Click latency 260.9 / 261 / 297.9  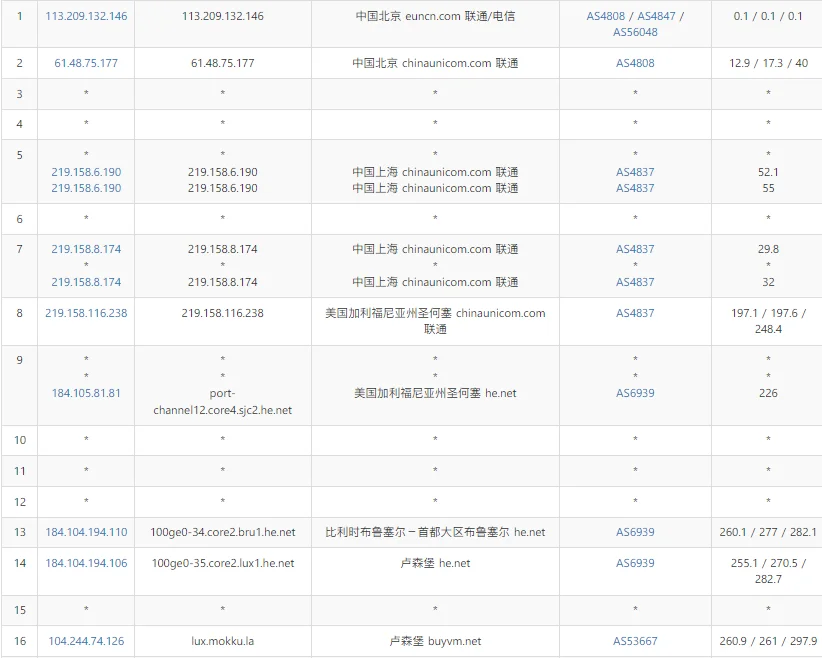768,641
